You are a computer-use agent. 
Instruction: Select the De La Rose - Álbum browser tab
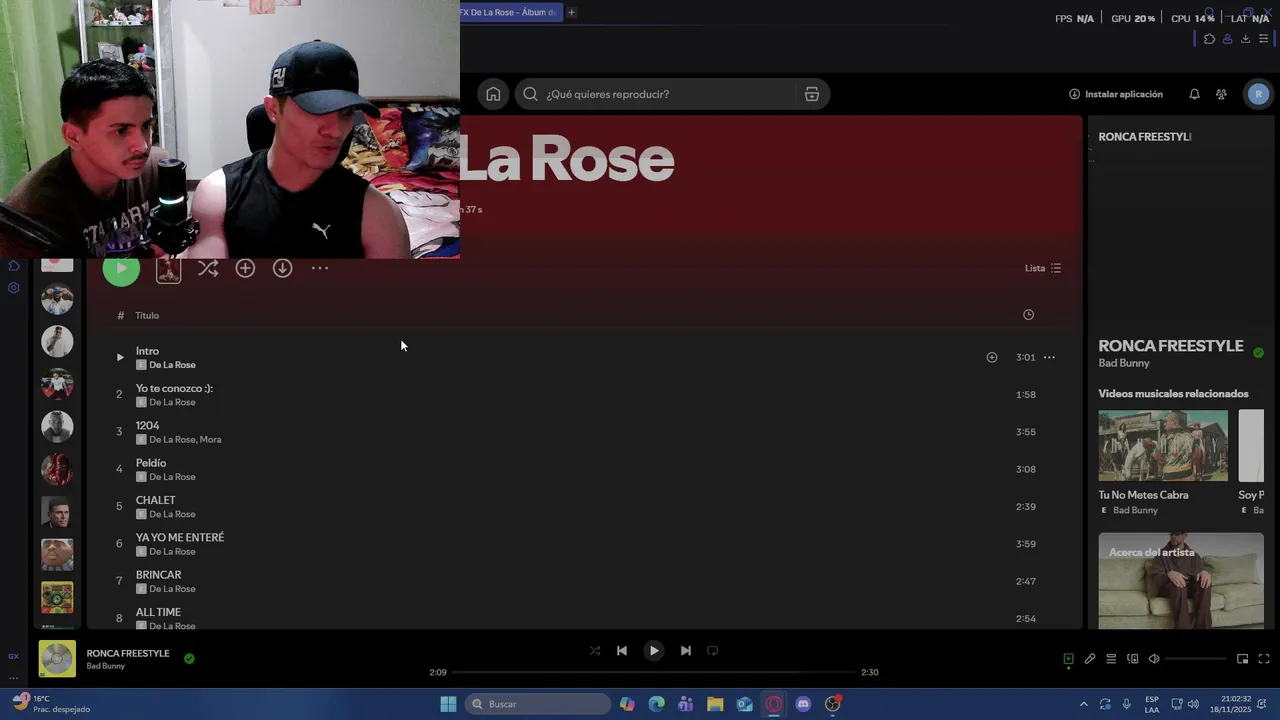tap(510, 13)
